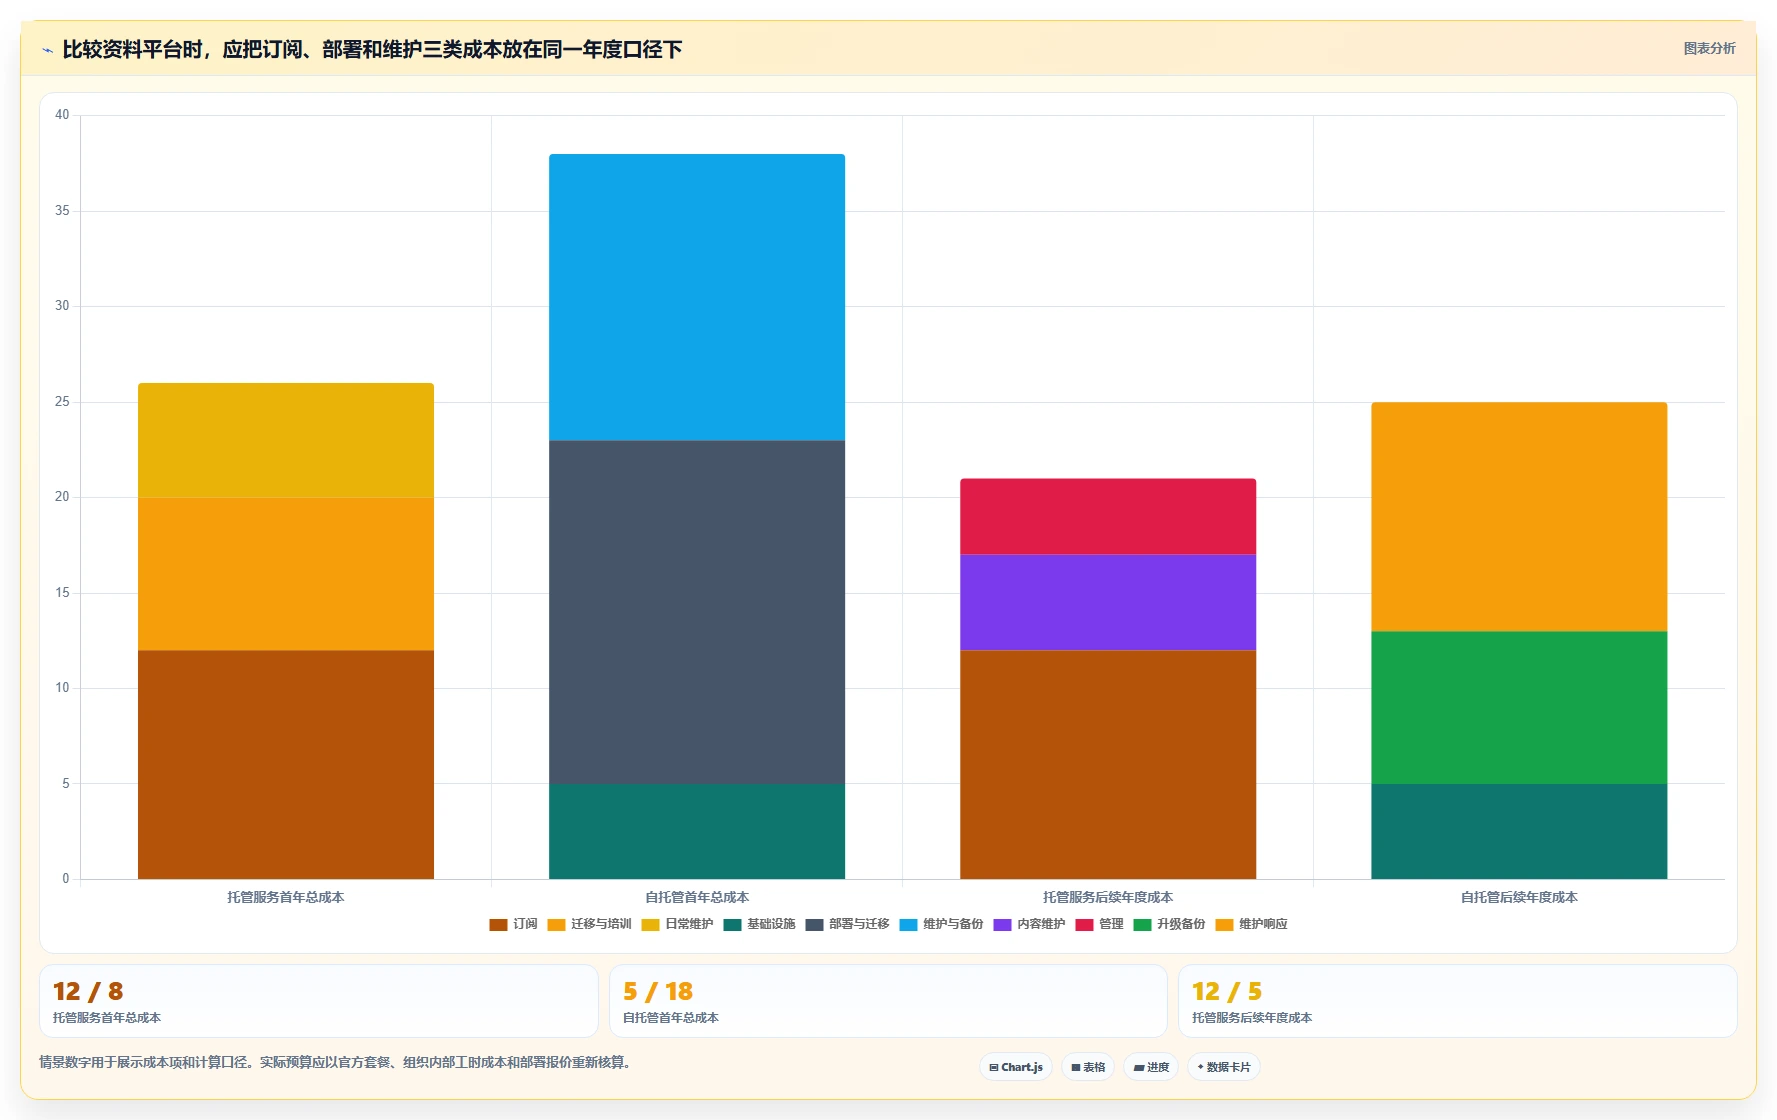The height and width of the screenshot is (1120, 1777).
Task: Click the 表格 chip
Action: tap(1088, 1067)
